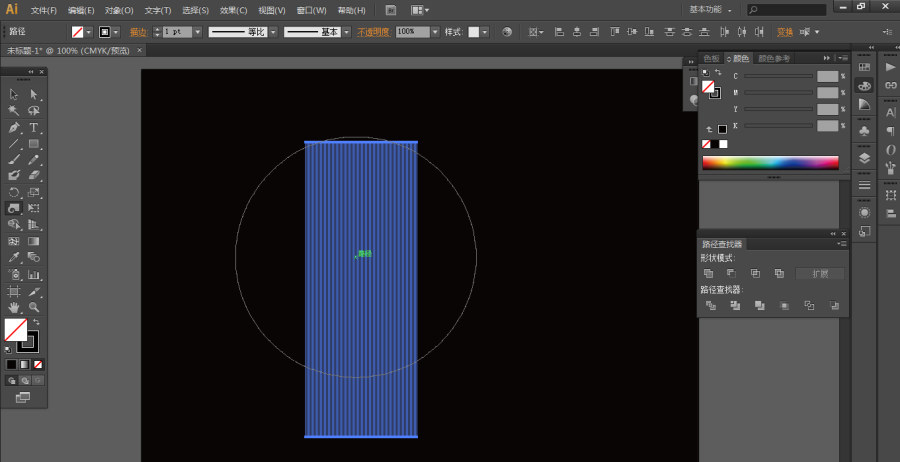Set paint mode to None in toolbox

[x=38, y=364]
